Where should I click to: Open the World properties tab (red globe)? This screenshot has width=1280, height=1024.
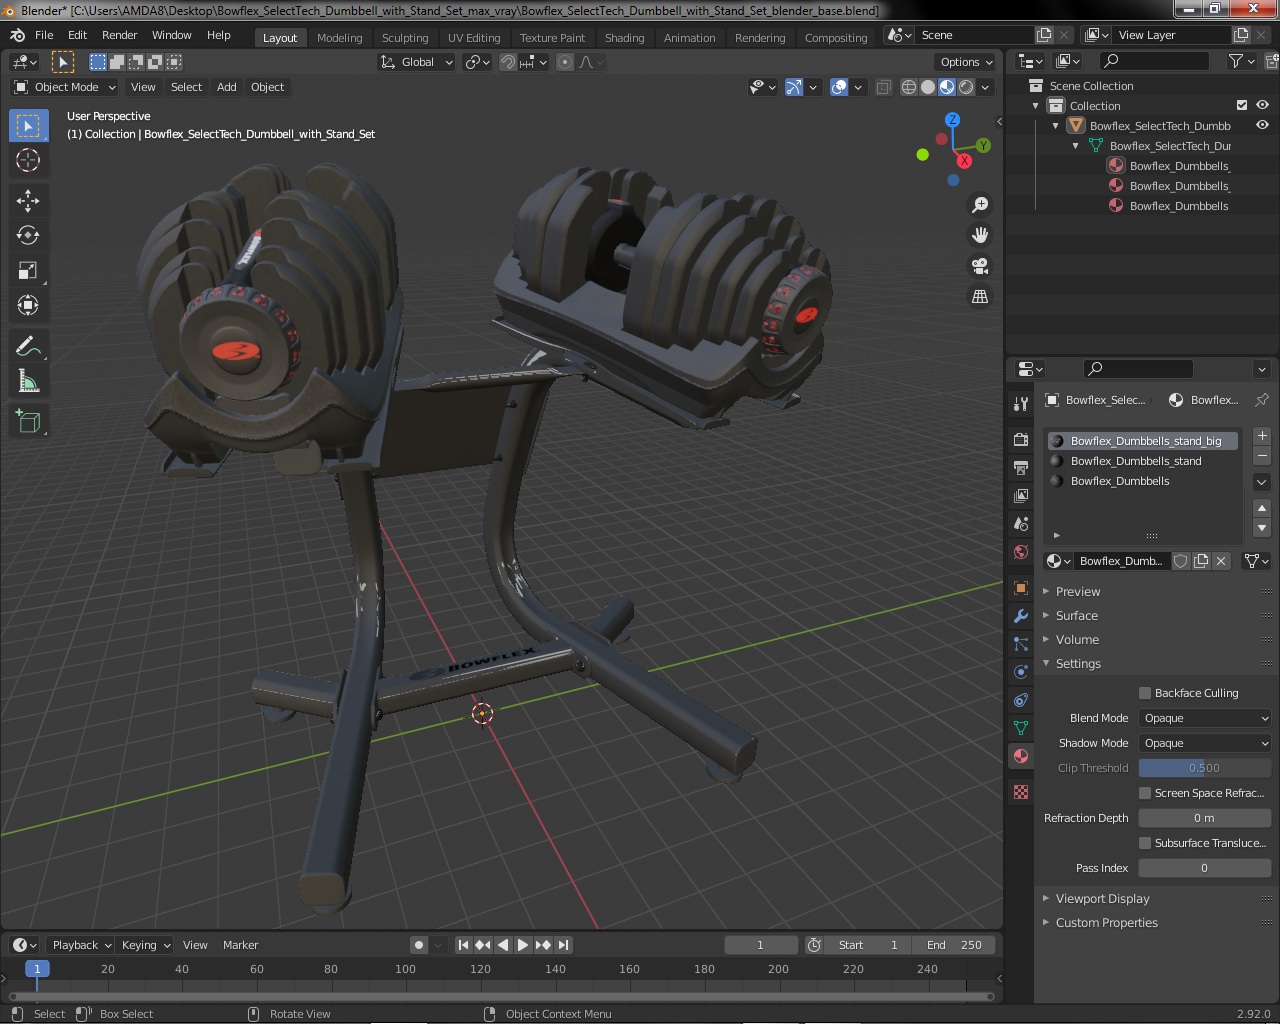1021,552
